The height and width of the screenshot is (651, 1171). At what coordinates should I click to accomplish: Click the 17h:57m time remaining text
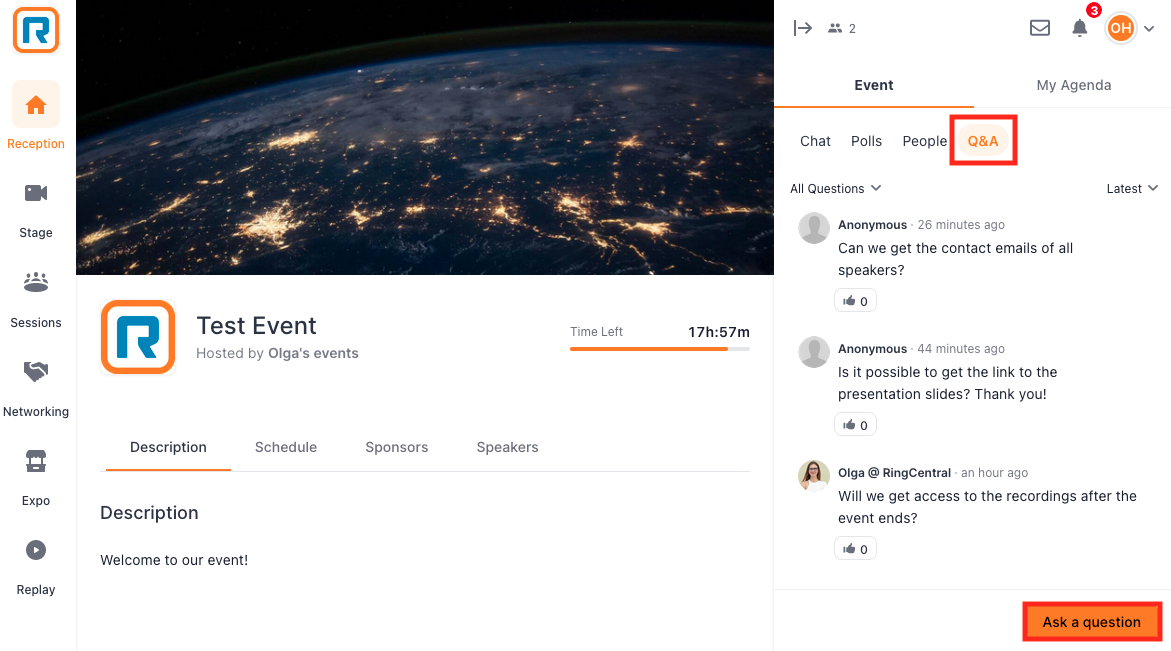718,332
